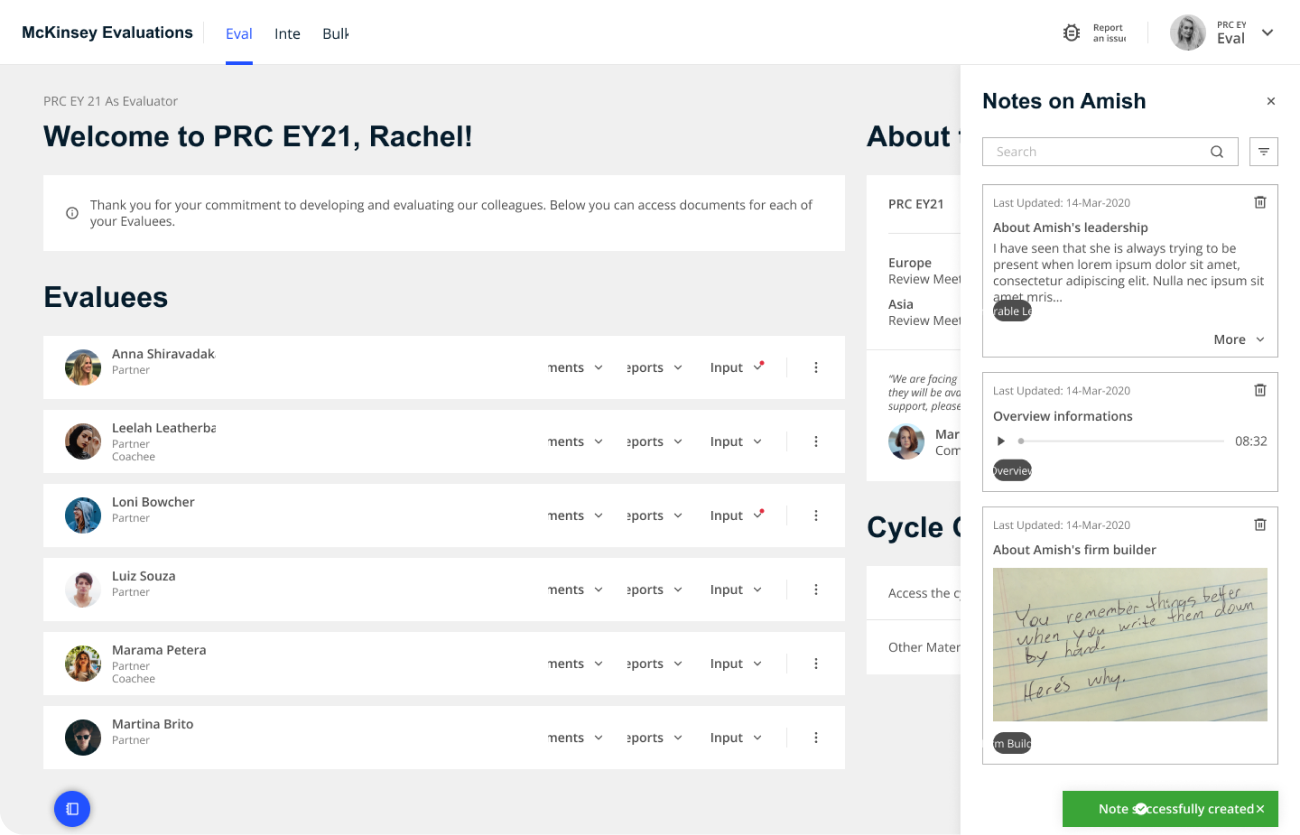Click the Firm Builder tag on image note

[1012, 743]
